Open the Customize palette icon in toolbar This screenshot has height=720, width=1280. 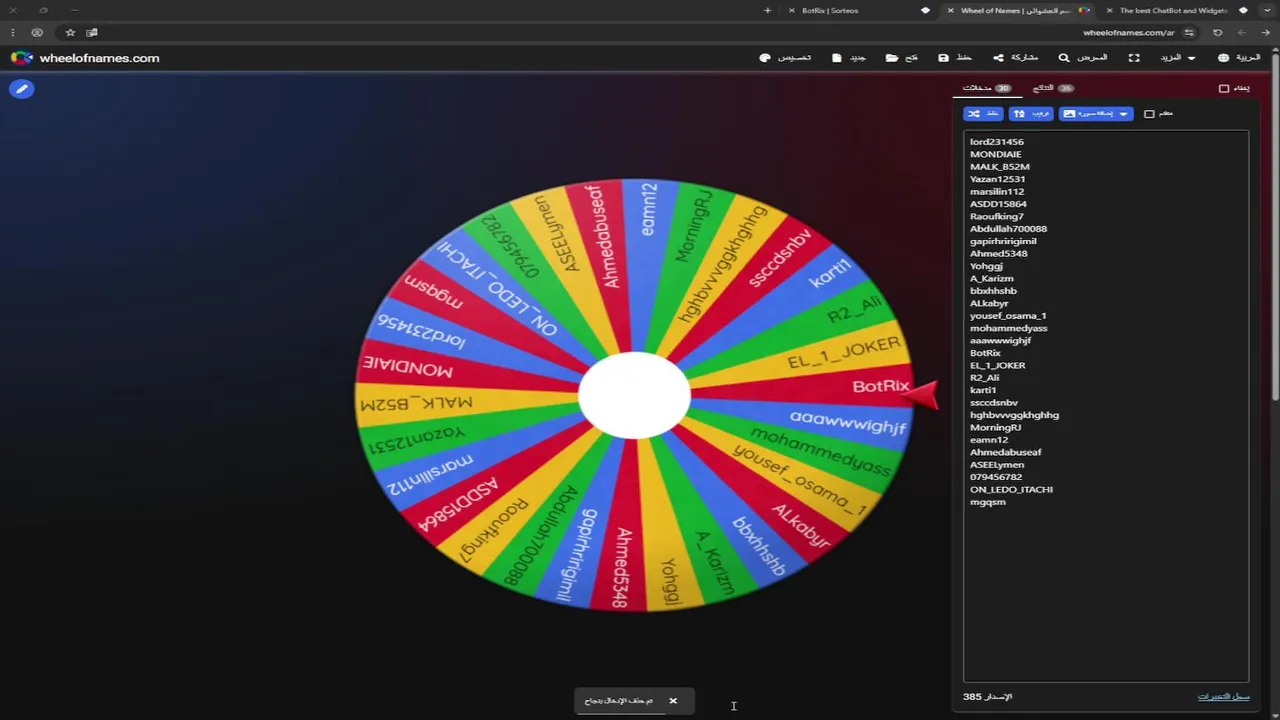[x=765, y=58]
